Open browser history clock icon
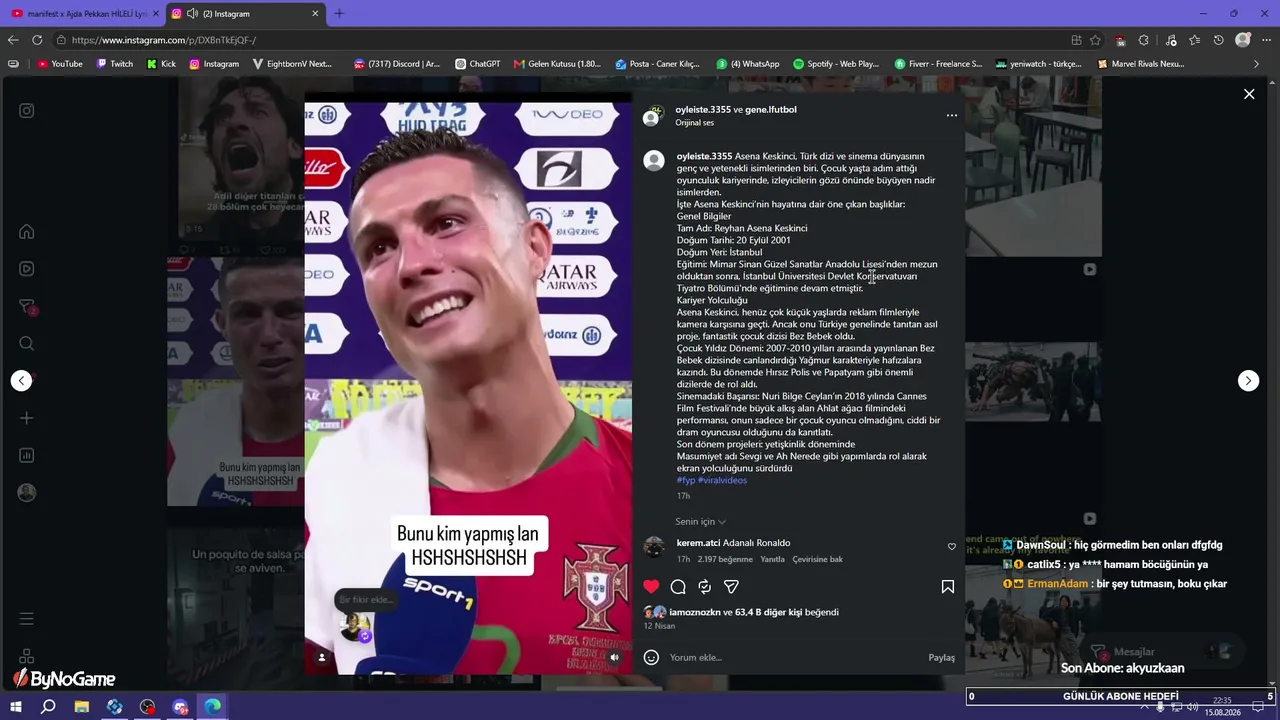Image resolution: width=1280 pixels, height=720 pixels. point(1219,40)
